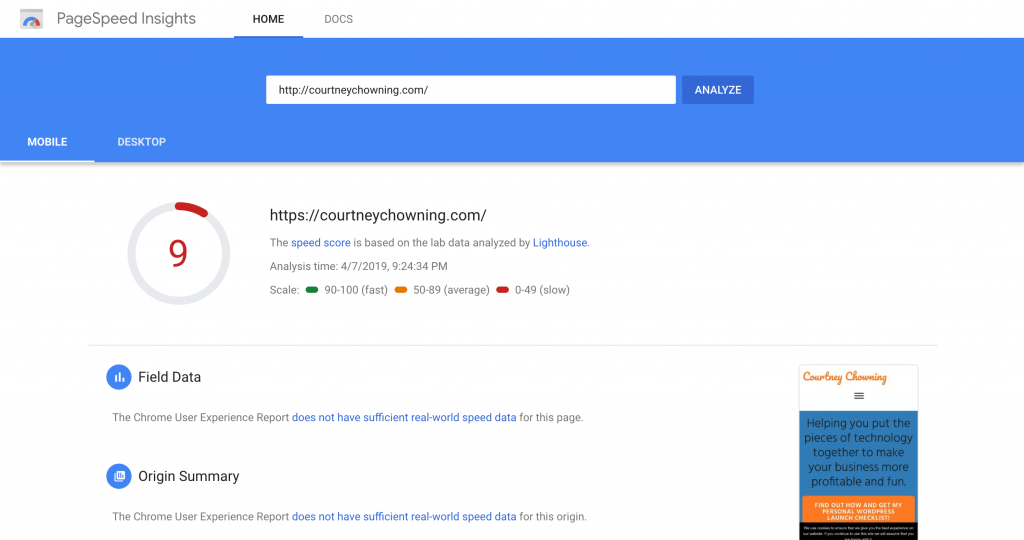Switch to the DESKTOP tab
The image size is (1024, 540).
(142, 142)
